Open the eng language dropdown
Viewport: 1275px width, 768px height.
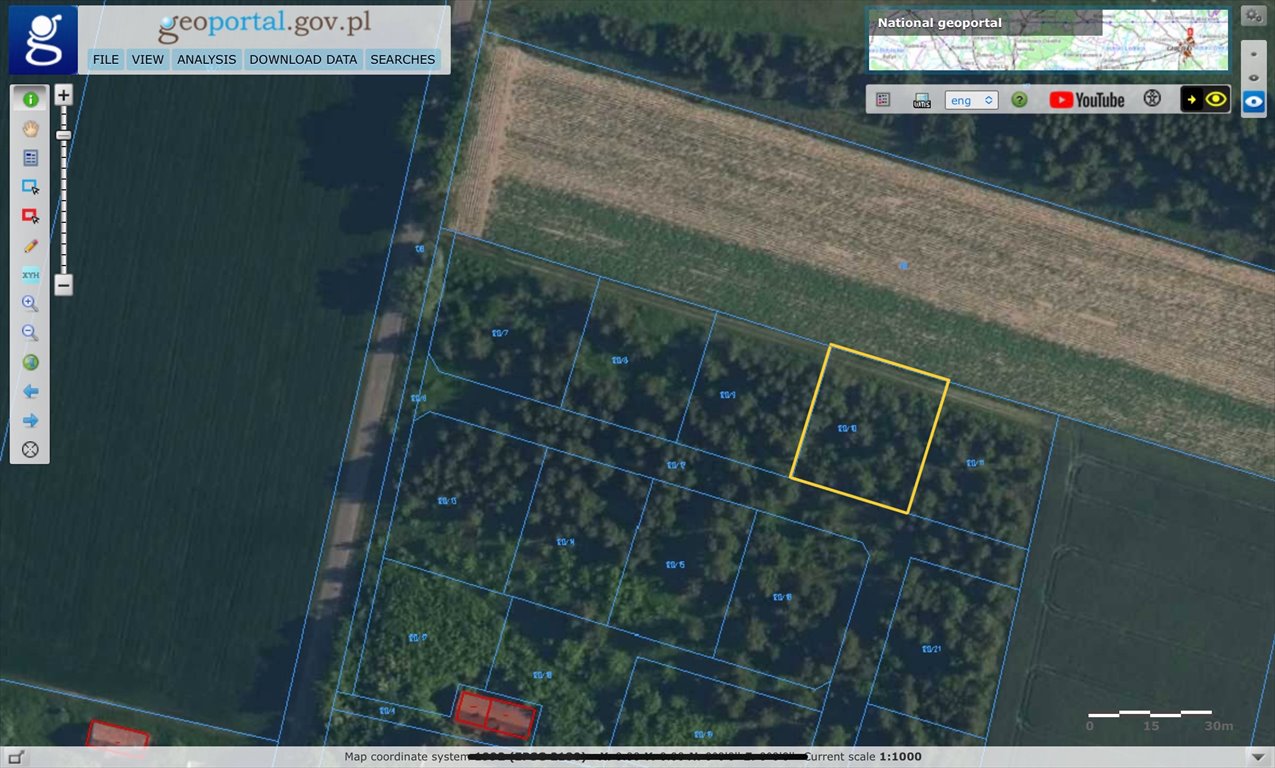point(970,99)
